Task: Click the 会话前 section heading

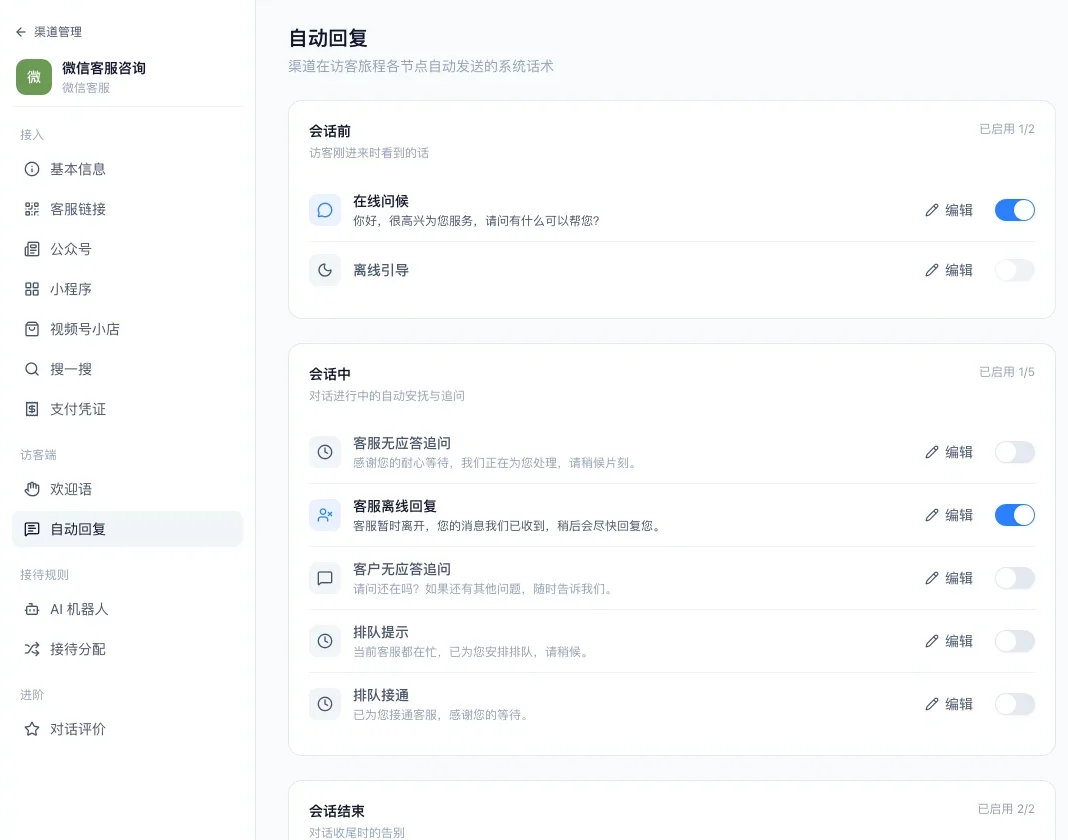Action: [x=330, y=131]
